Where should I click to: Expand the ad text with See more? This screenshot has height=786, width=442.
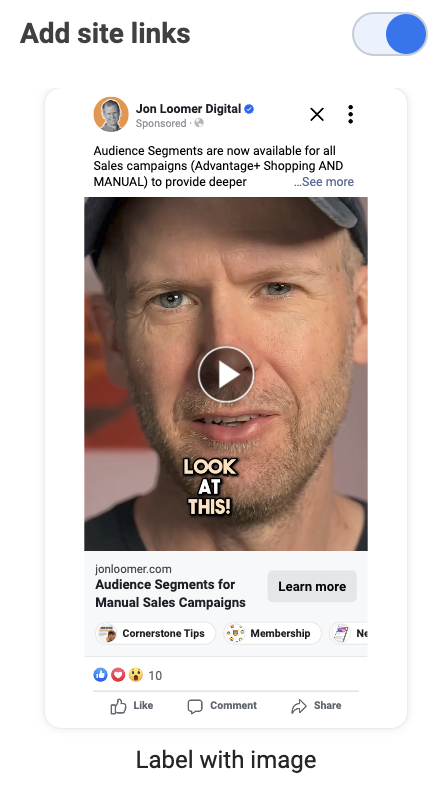(324, 181)
